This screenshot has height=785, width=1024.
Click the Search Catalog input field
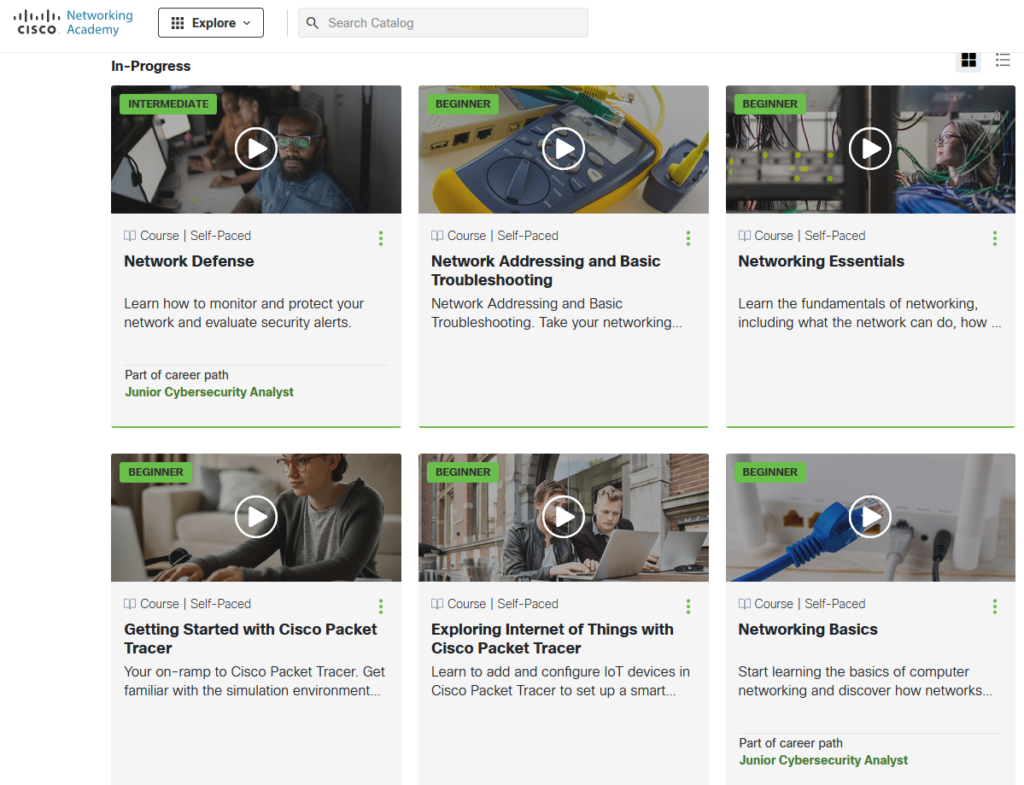click(x=443, y=23)
